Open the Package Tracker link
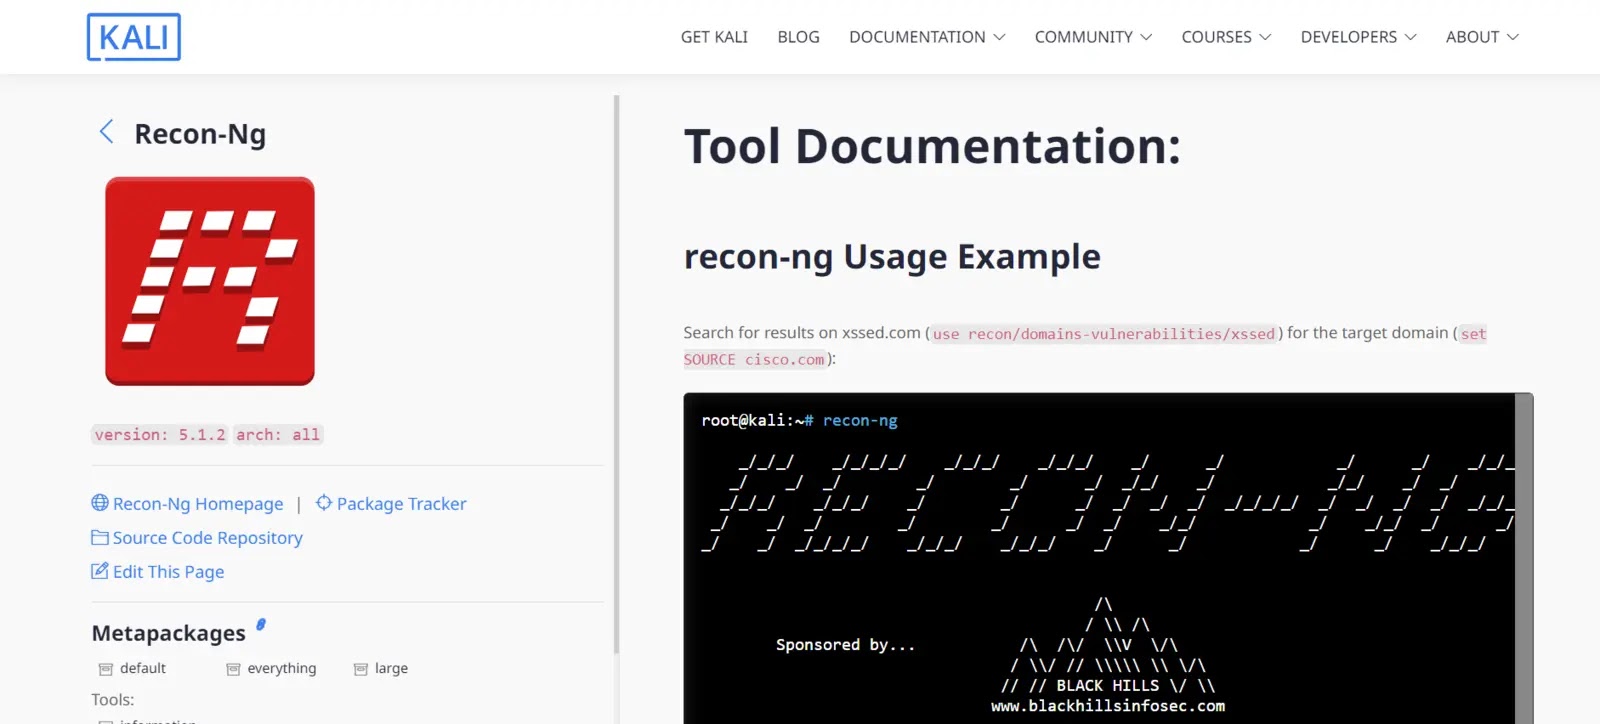This screenshot has width=1600, height=724. (401, 504)
